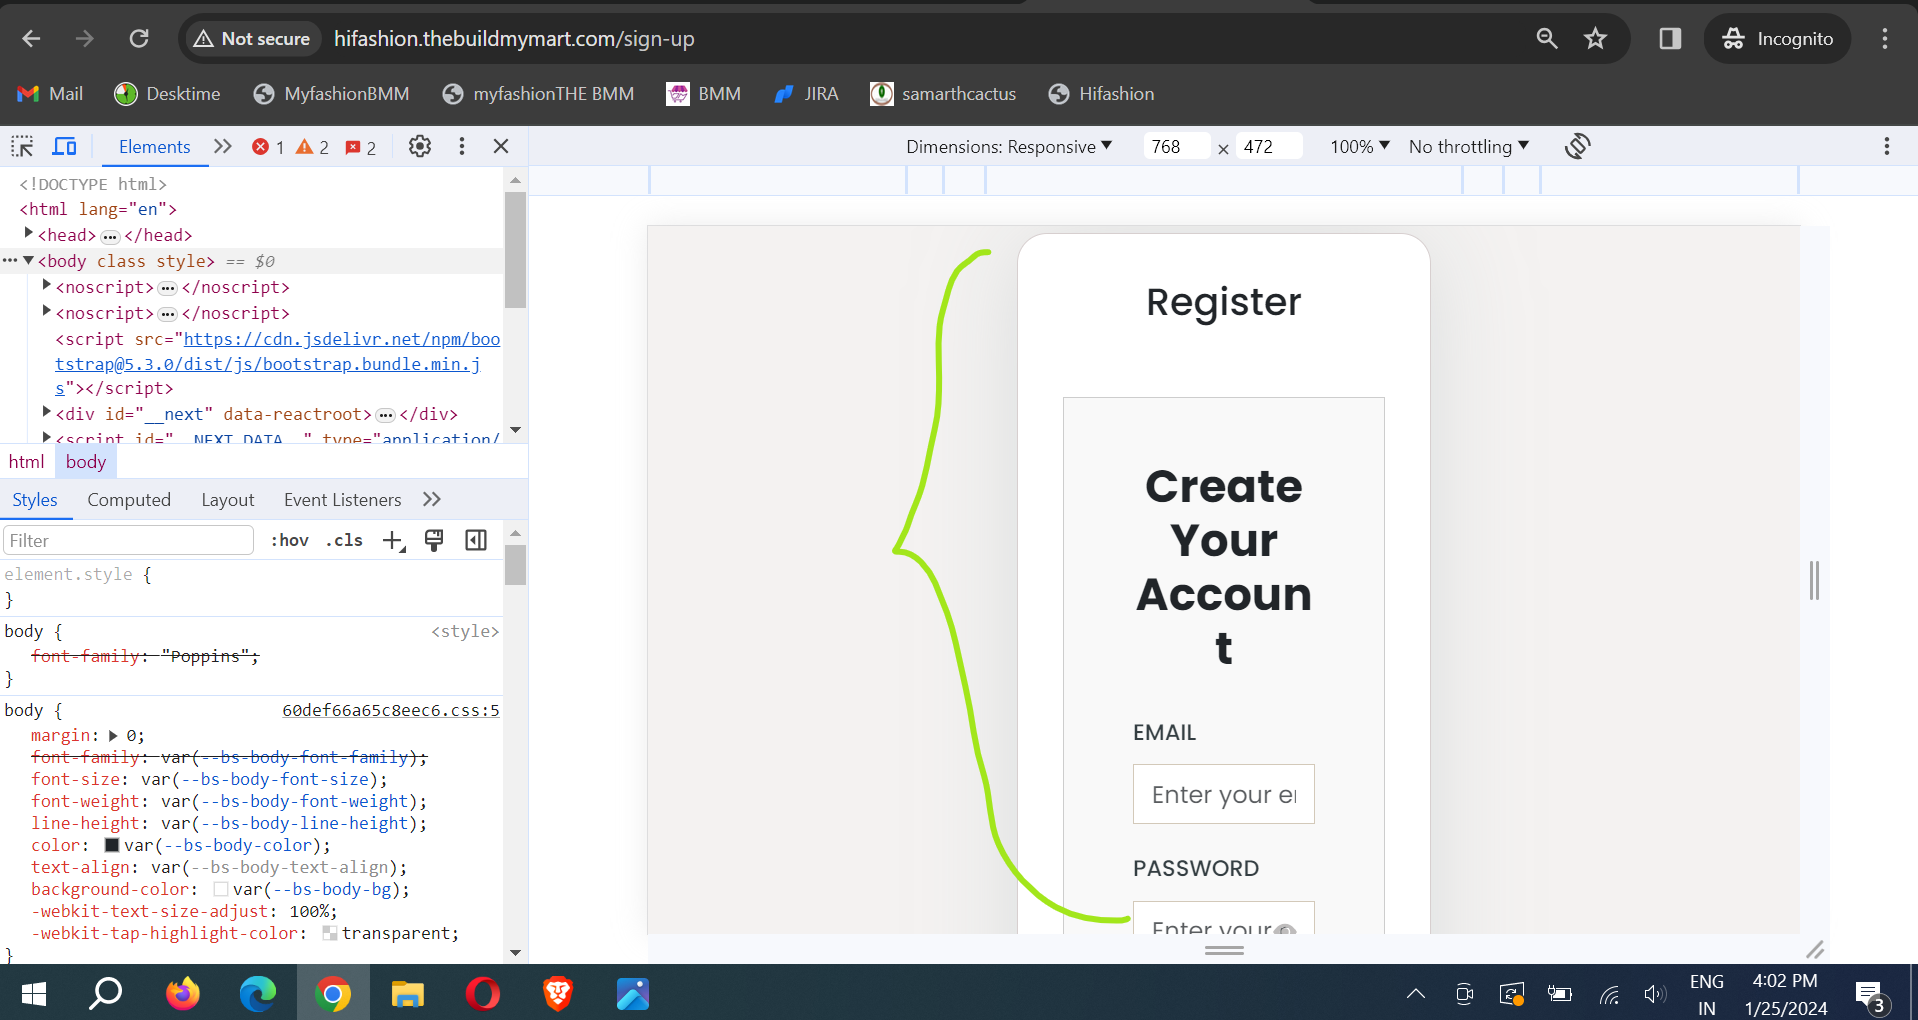
Task: Select body in the DOM breadcrumb
Action: (x=86, y=462)
